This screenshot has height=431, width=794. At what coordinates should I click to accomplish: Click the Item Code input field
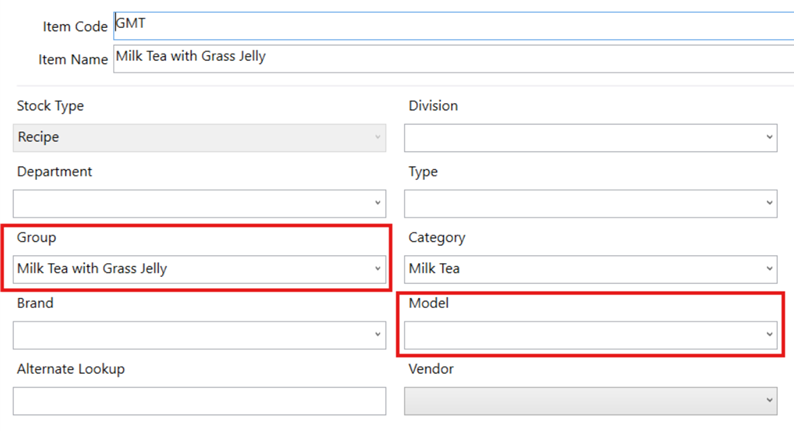(450, 25)
